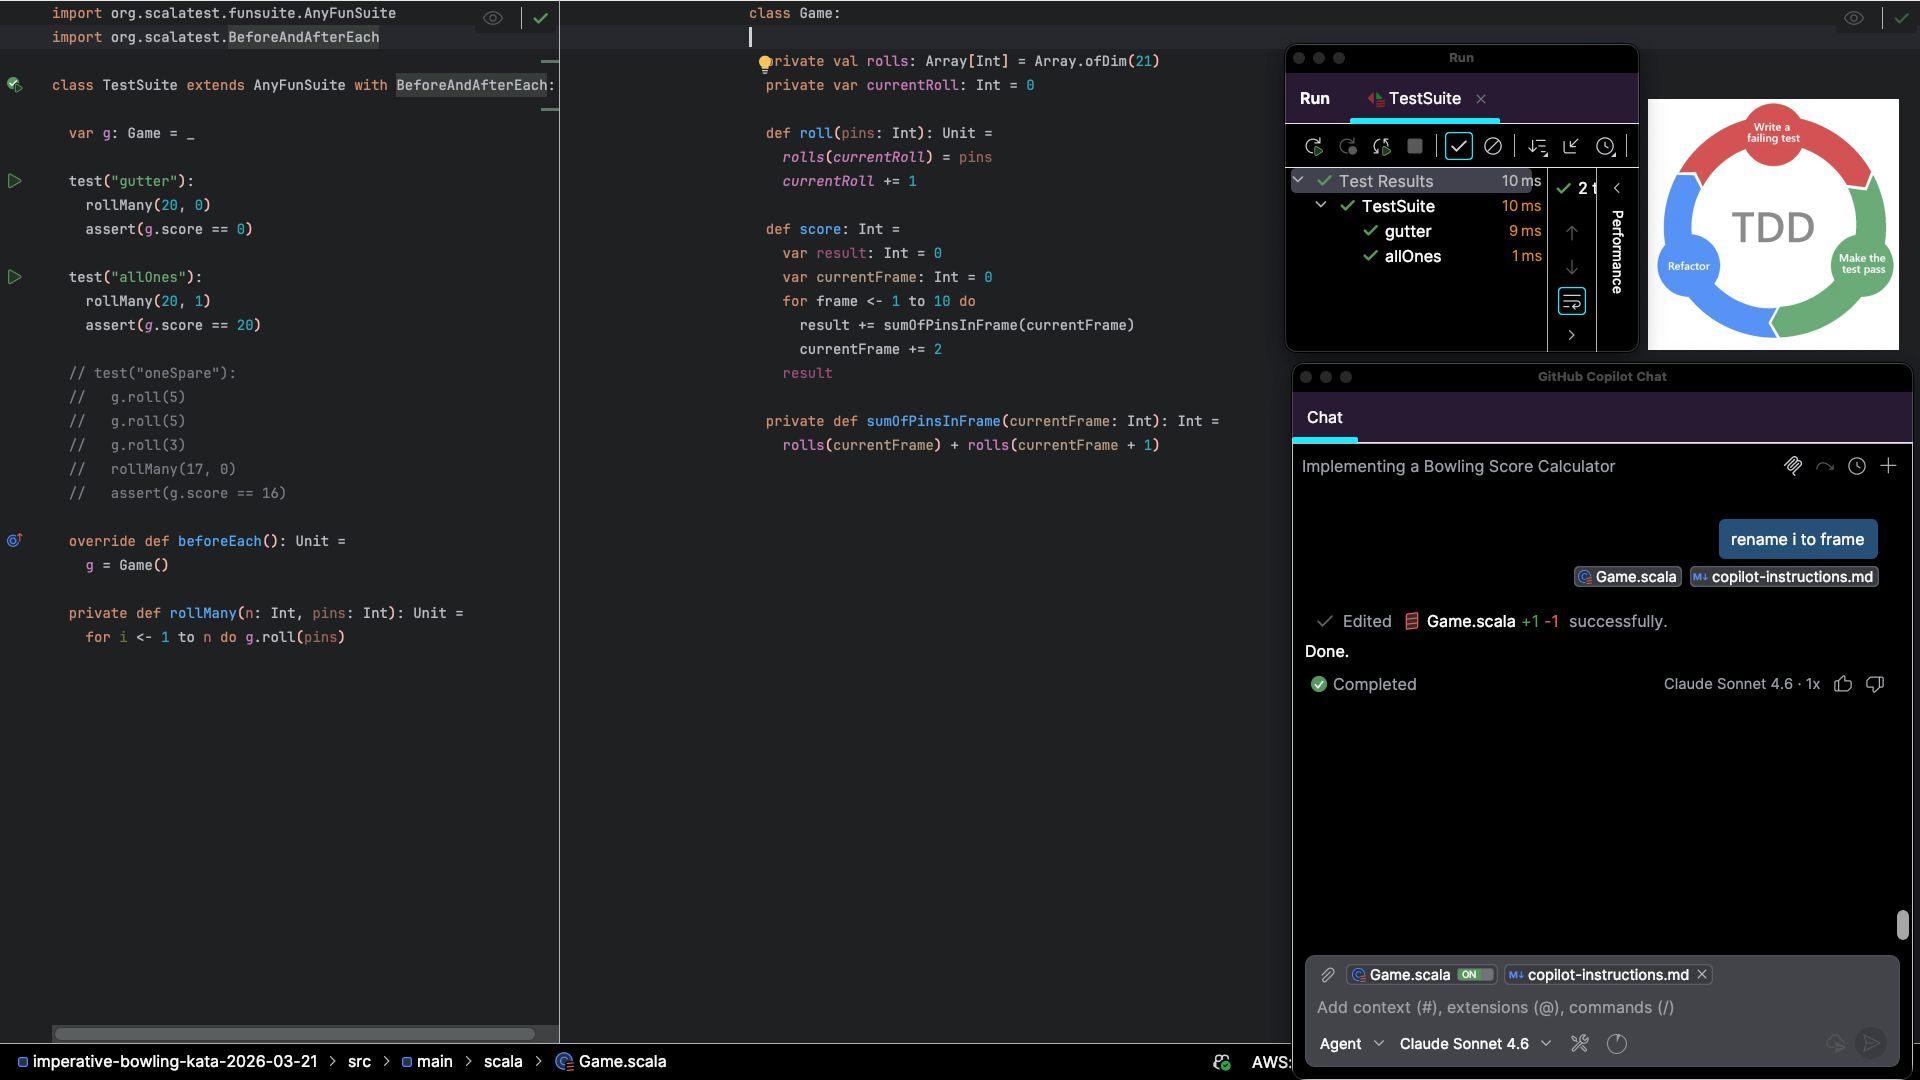
Task: Run the gutter test from gutter
Action: click(x=15, y=181)
